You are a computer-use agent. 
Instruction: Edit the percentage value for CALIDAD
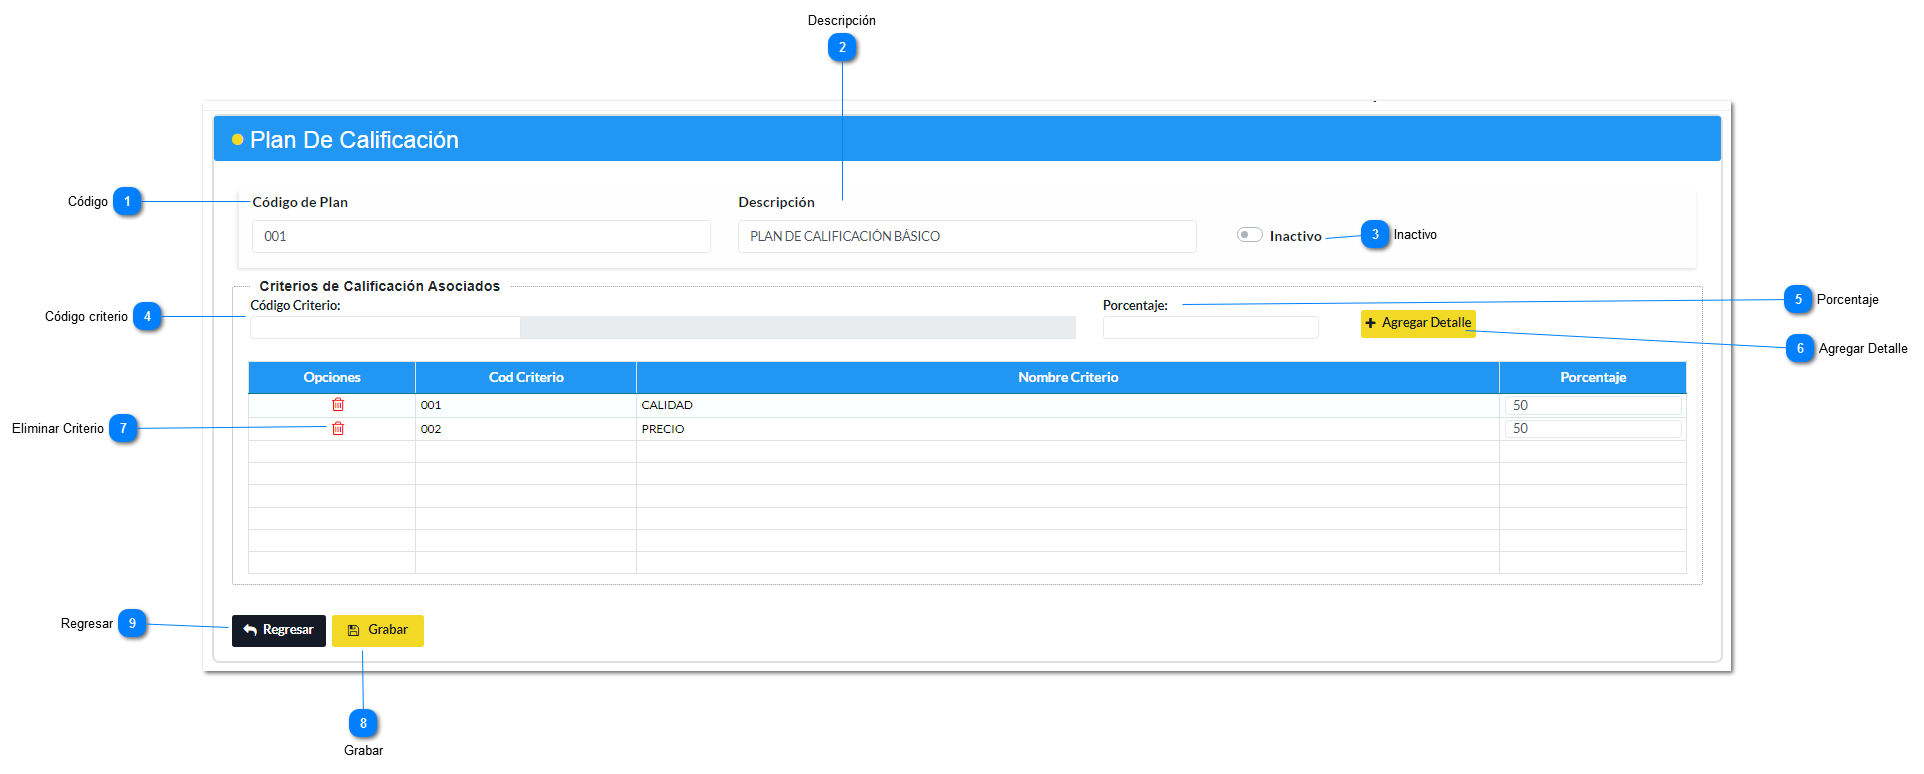(1593, 405)
